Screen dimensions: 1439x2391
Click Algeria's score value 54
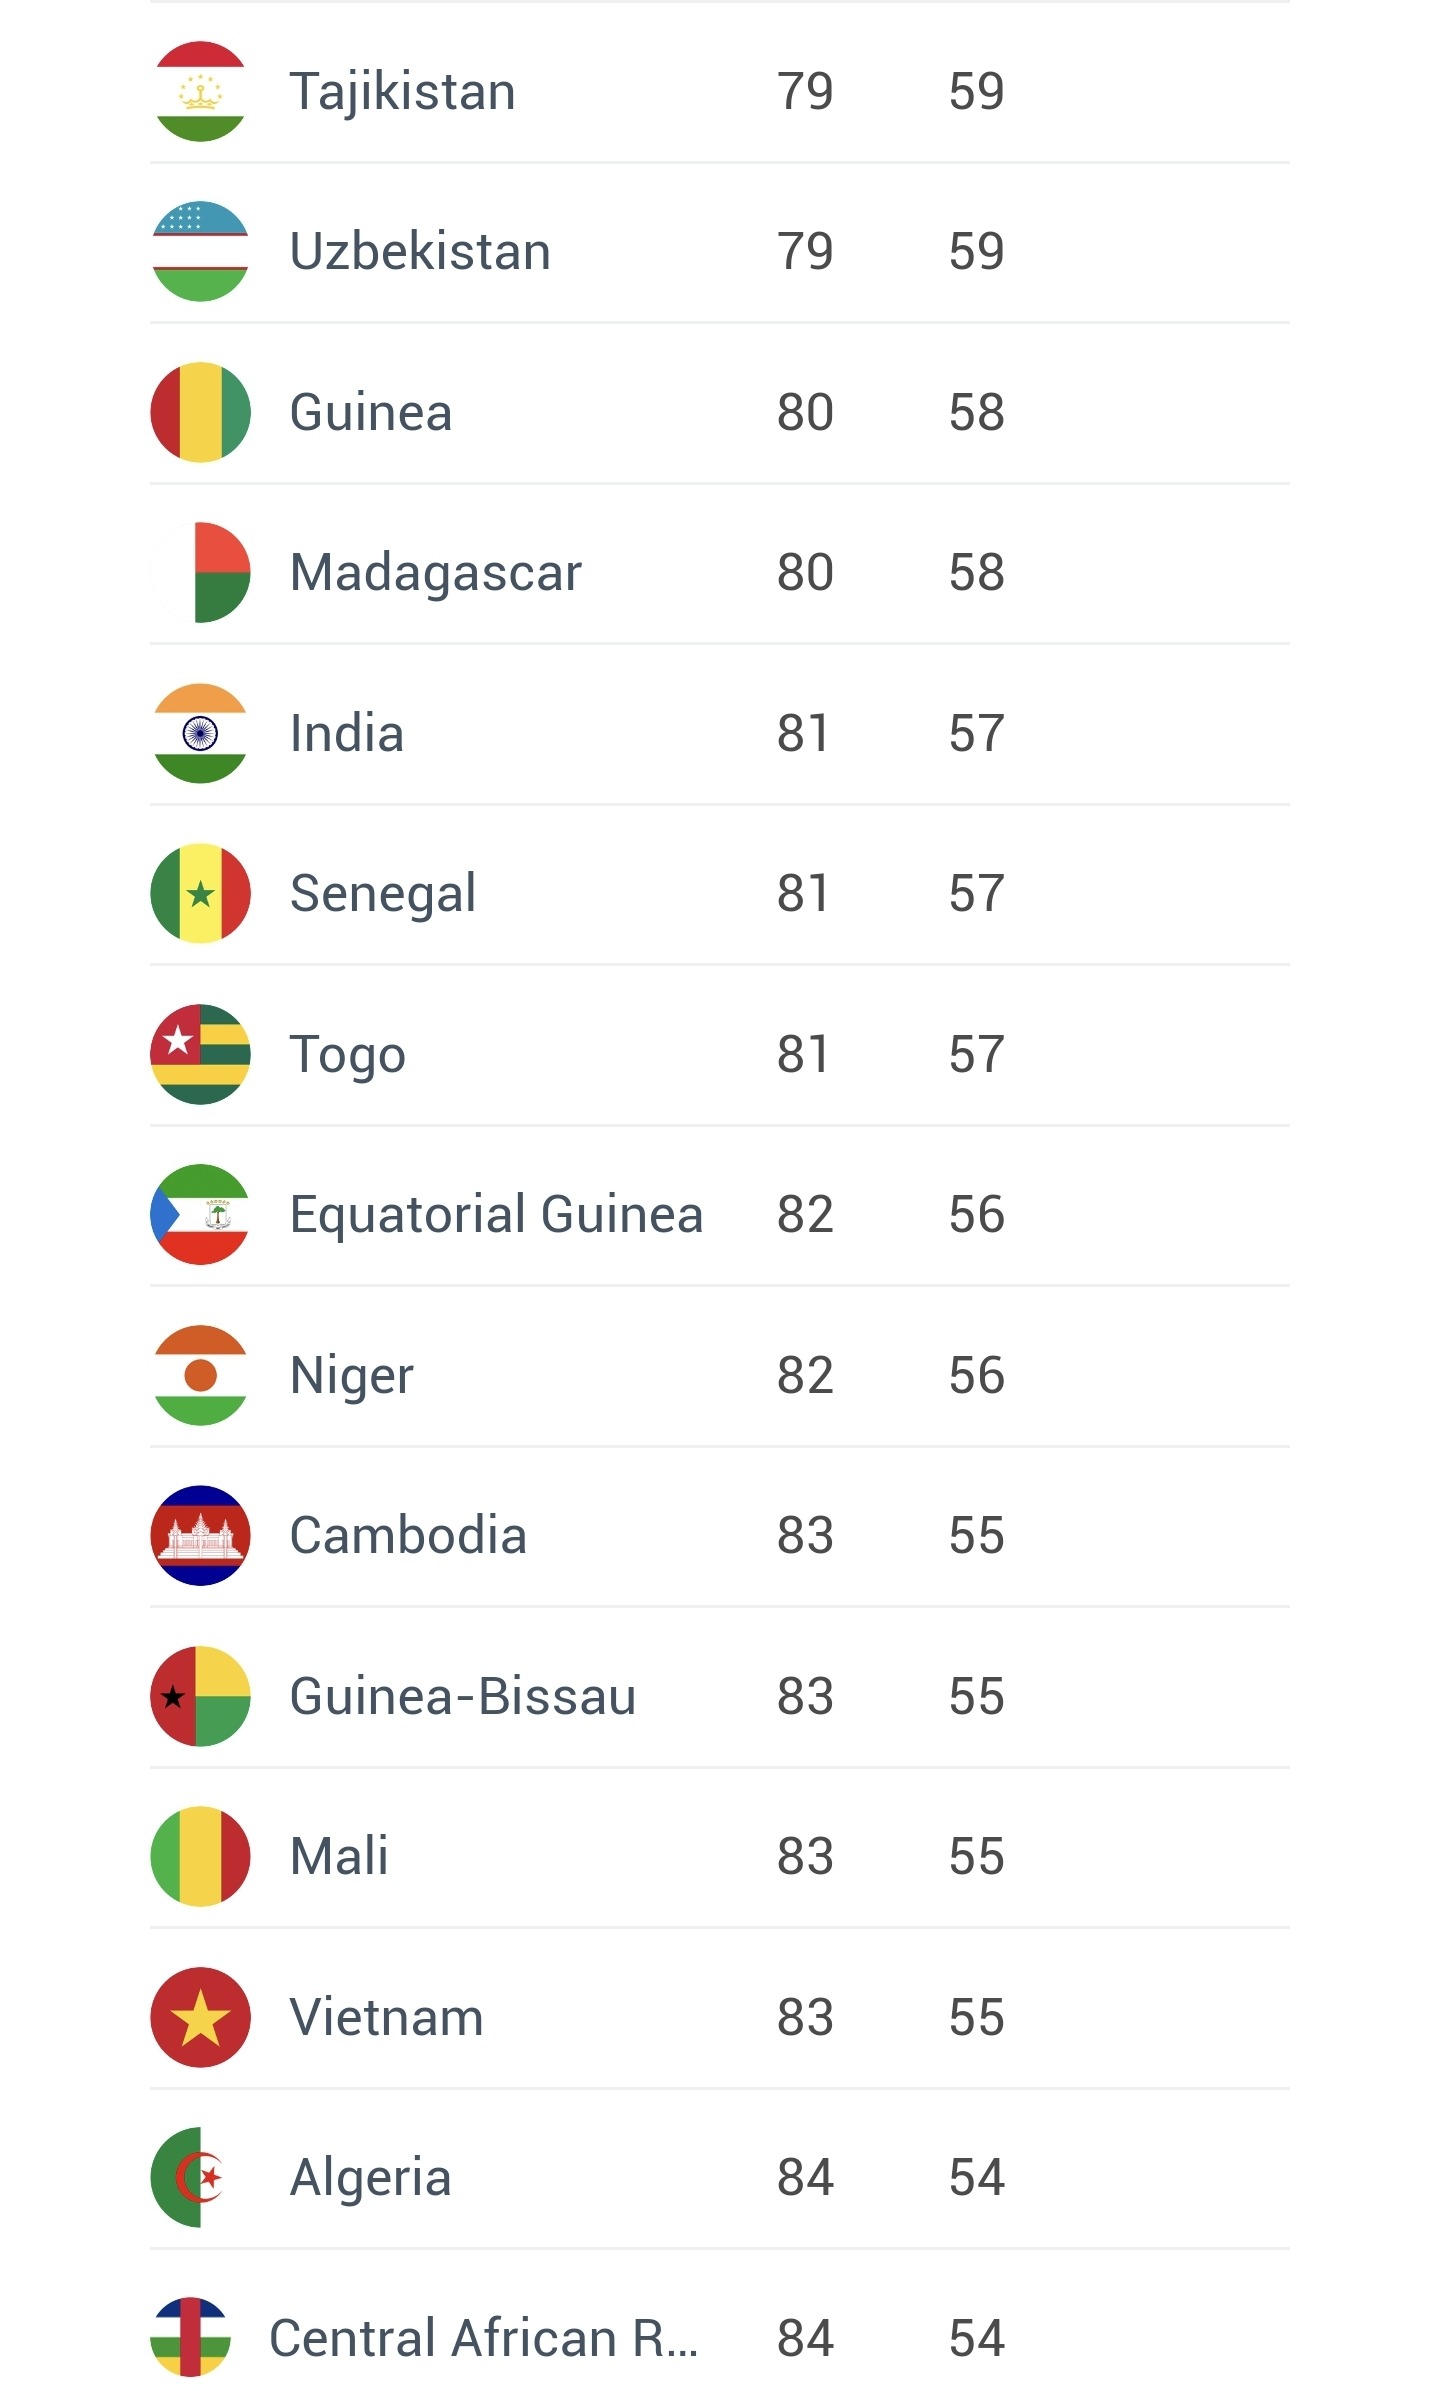(x=976, y=2177)
